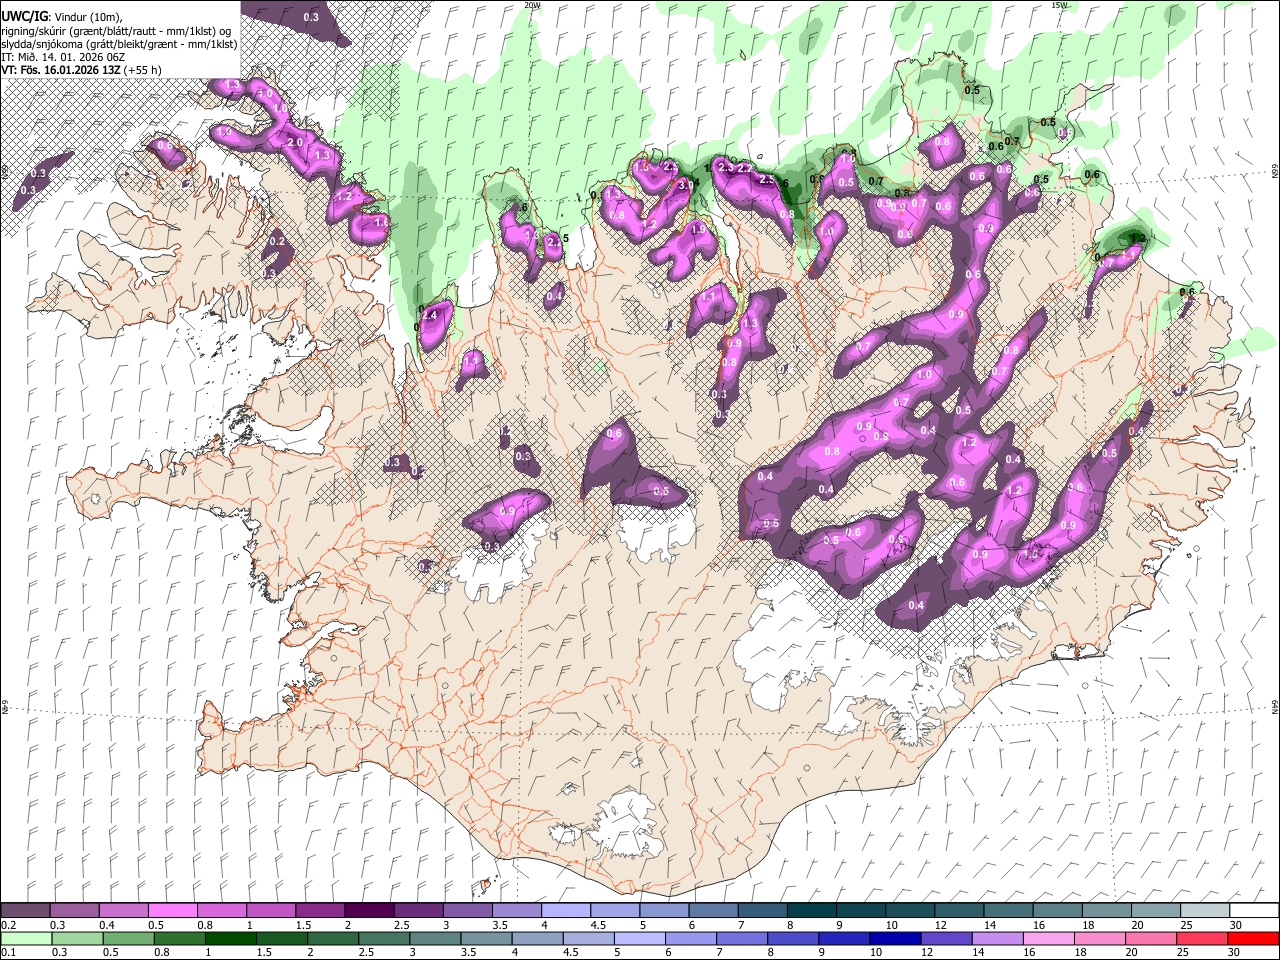Select dark teal swatch between 8 and 9
1280x960 pixels.
pos(812,911)
